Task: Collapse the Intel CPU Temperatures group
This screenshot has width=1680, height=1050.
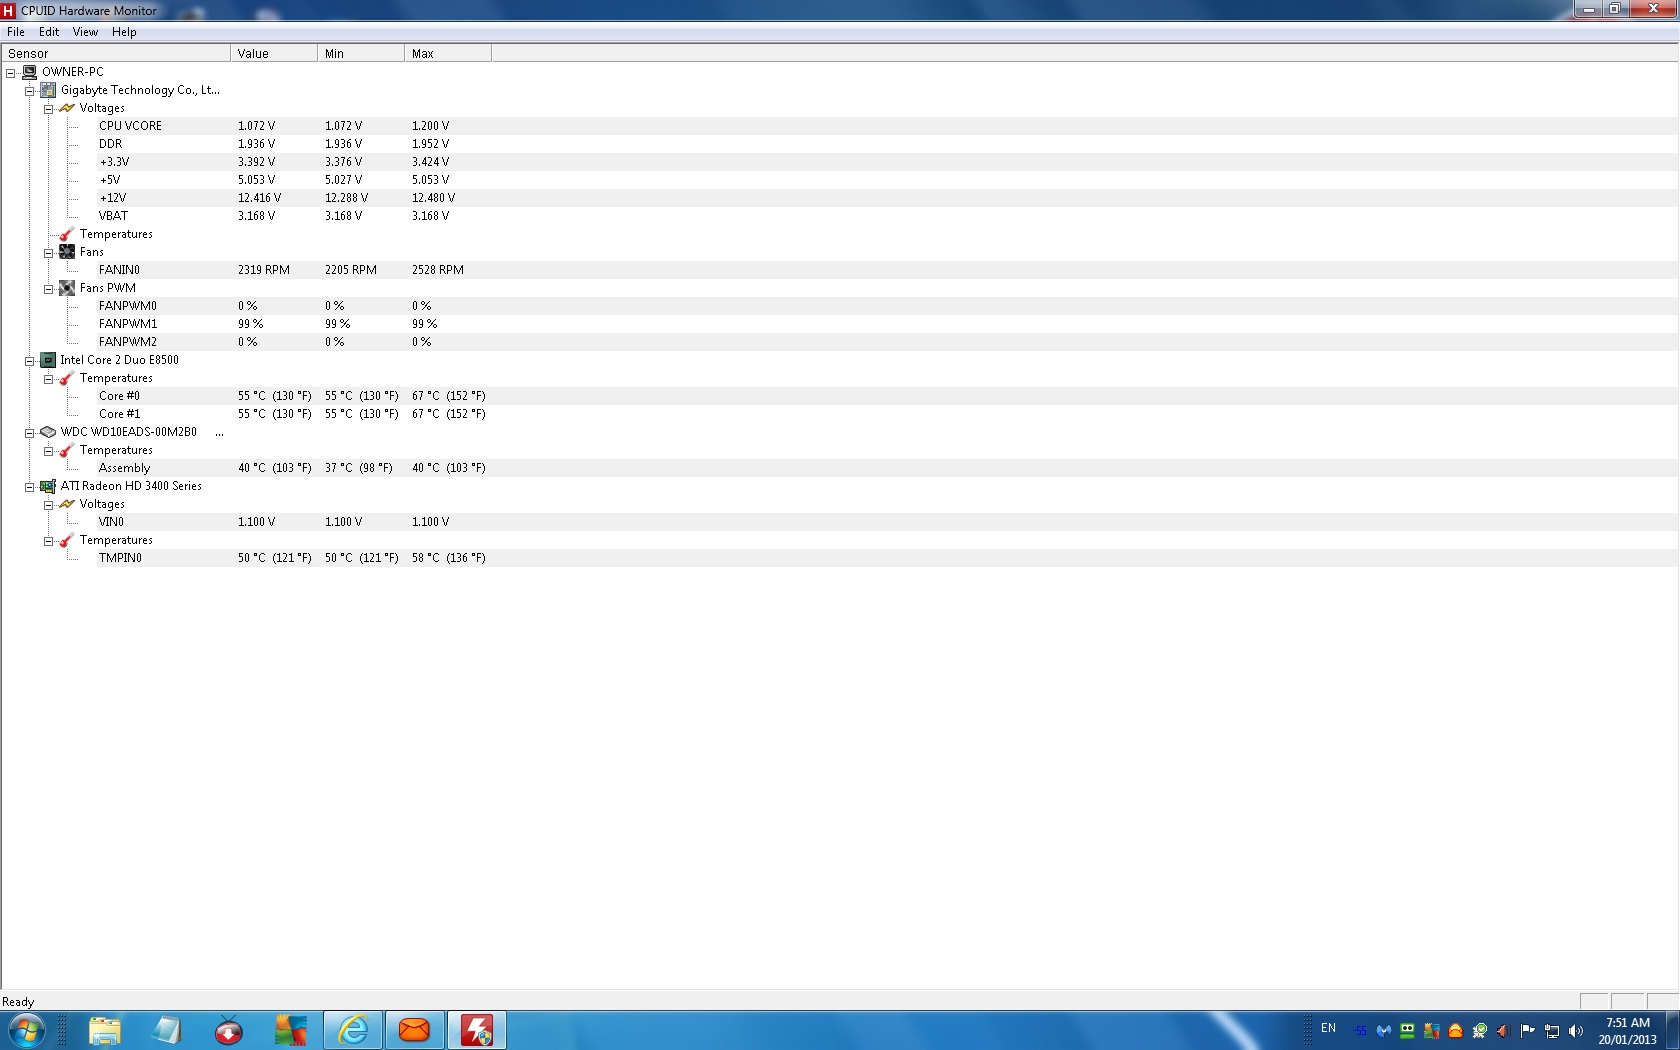Action: [49, 379]
